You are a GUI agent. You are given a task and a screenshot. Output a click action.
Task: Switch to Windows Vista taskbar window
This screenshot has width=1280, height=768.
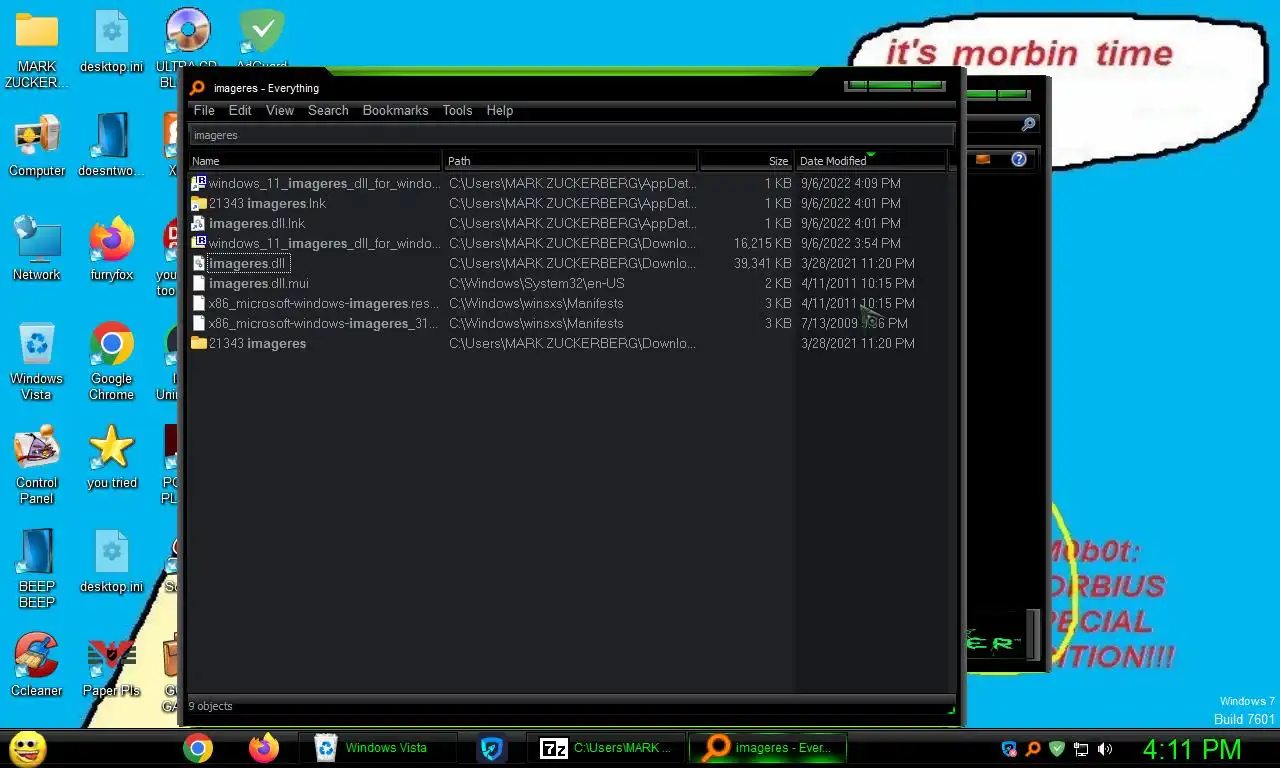pyautogui.click(x=377, y=748)
